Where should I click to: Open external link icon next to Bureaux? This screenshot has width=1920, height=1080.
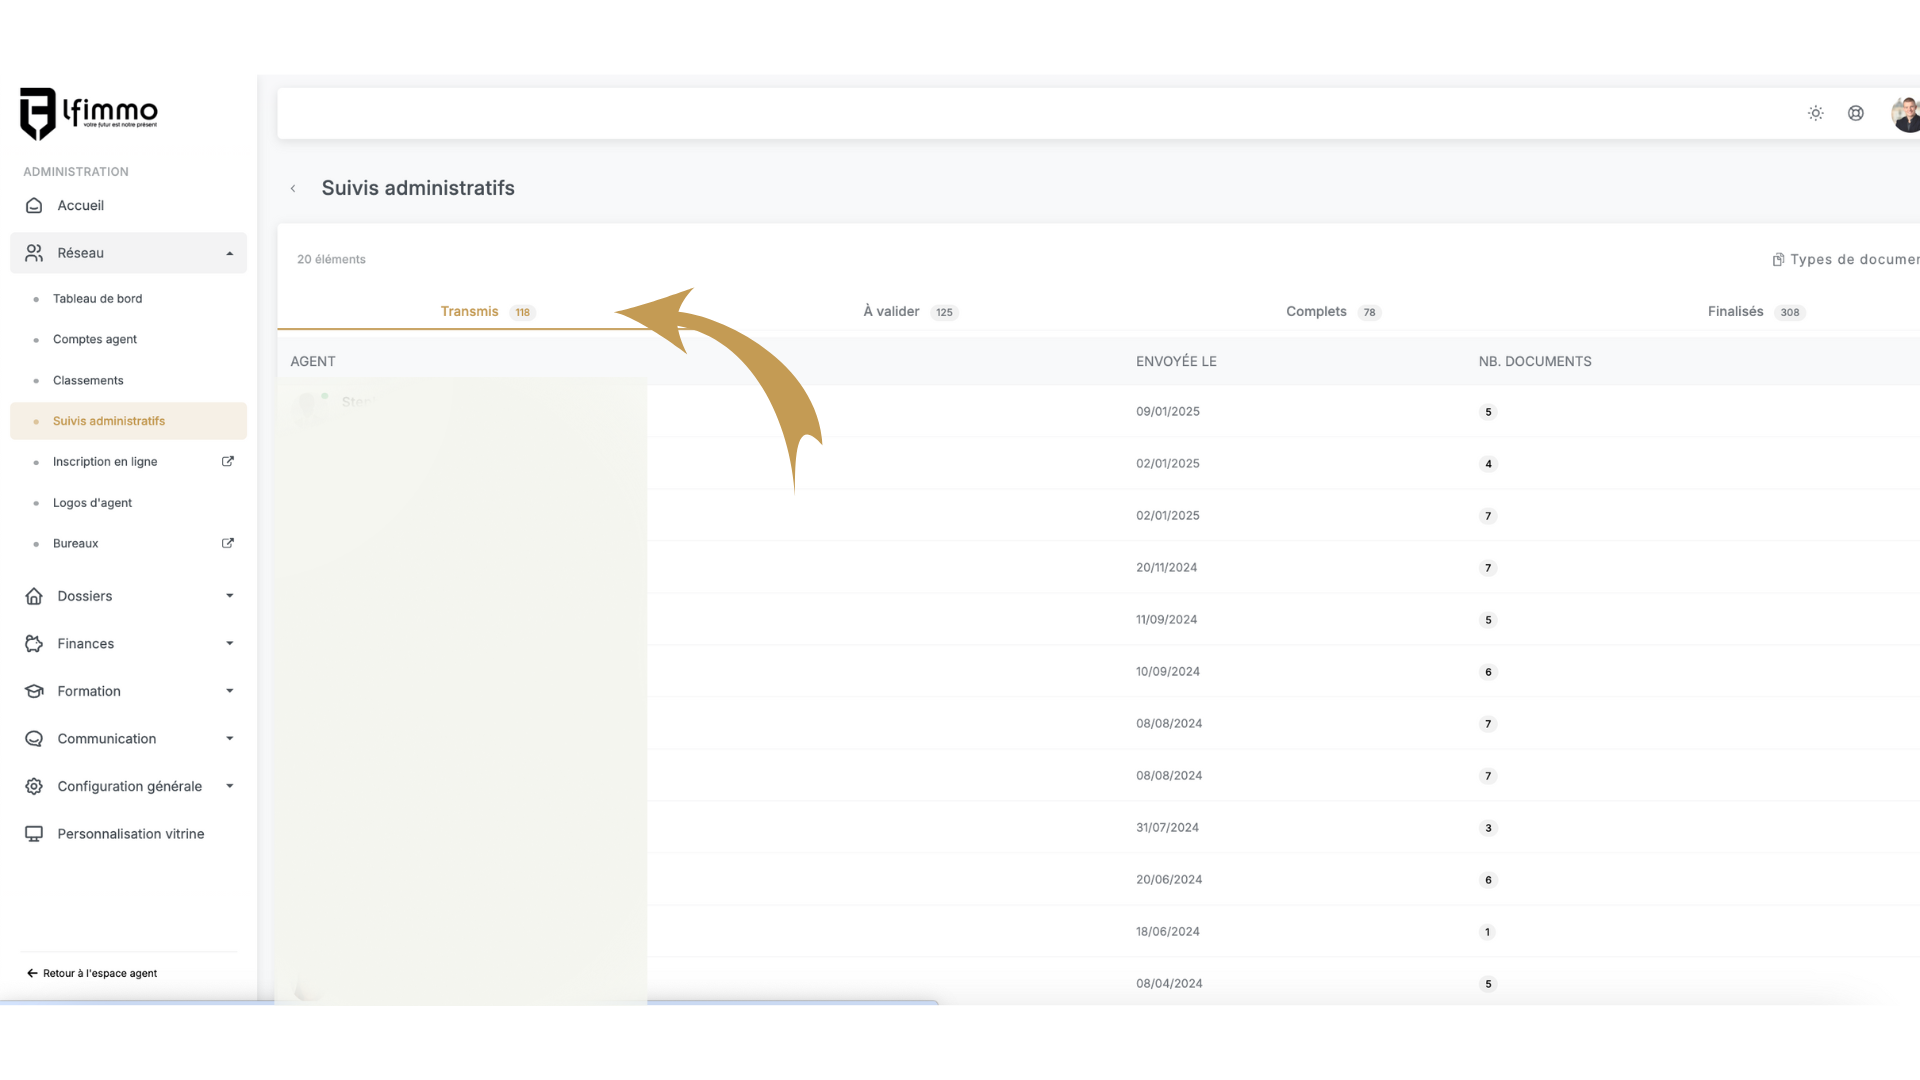coord(227,543)
